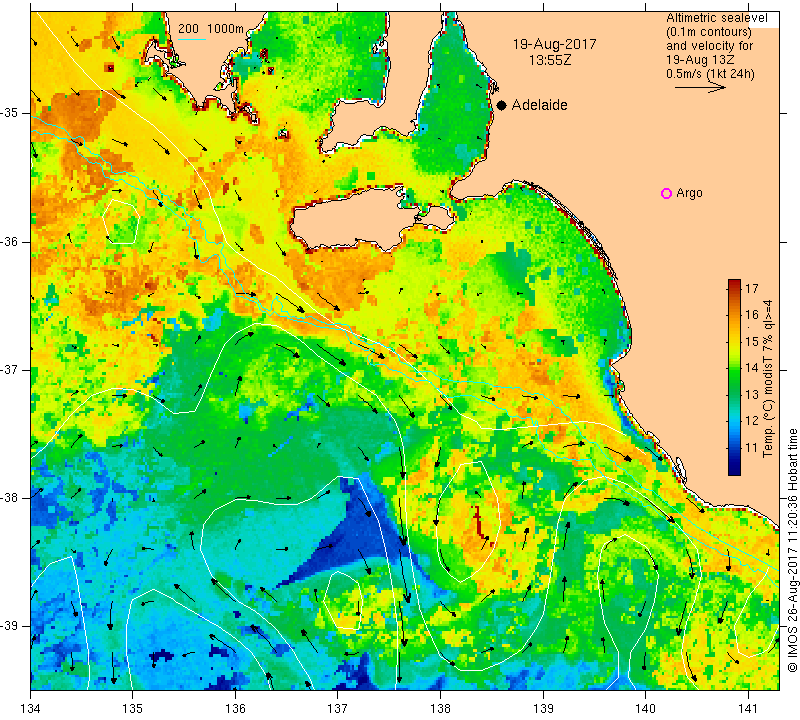The image size is (800, 720).
Task: Click the longitude axis label 141
Action: (748, 708)
